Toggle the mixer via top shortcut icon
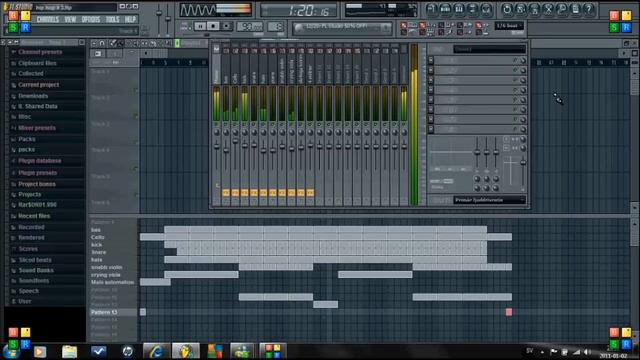Image resolution: width=640 pixels, height=360 pixels. click(x=486, y=9)
